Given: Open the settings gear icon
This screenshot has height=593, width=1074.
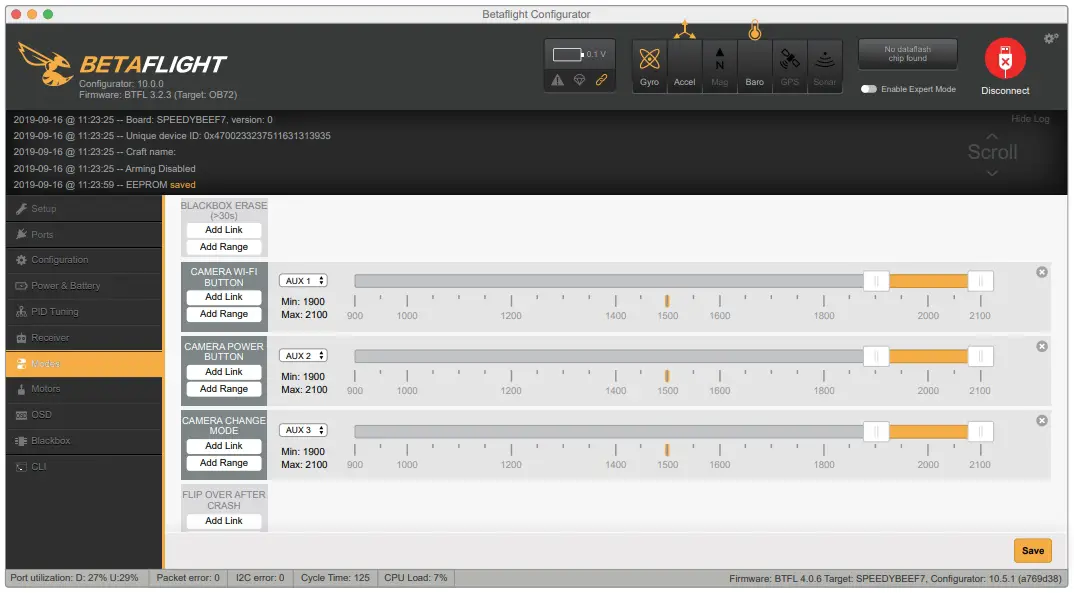Looking at the screenshot, I should click(1050, 36).
